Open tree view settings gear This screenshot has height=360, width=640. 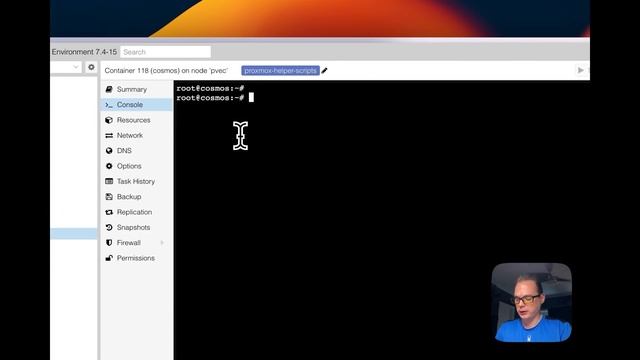[x=91, y=67]
